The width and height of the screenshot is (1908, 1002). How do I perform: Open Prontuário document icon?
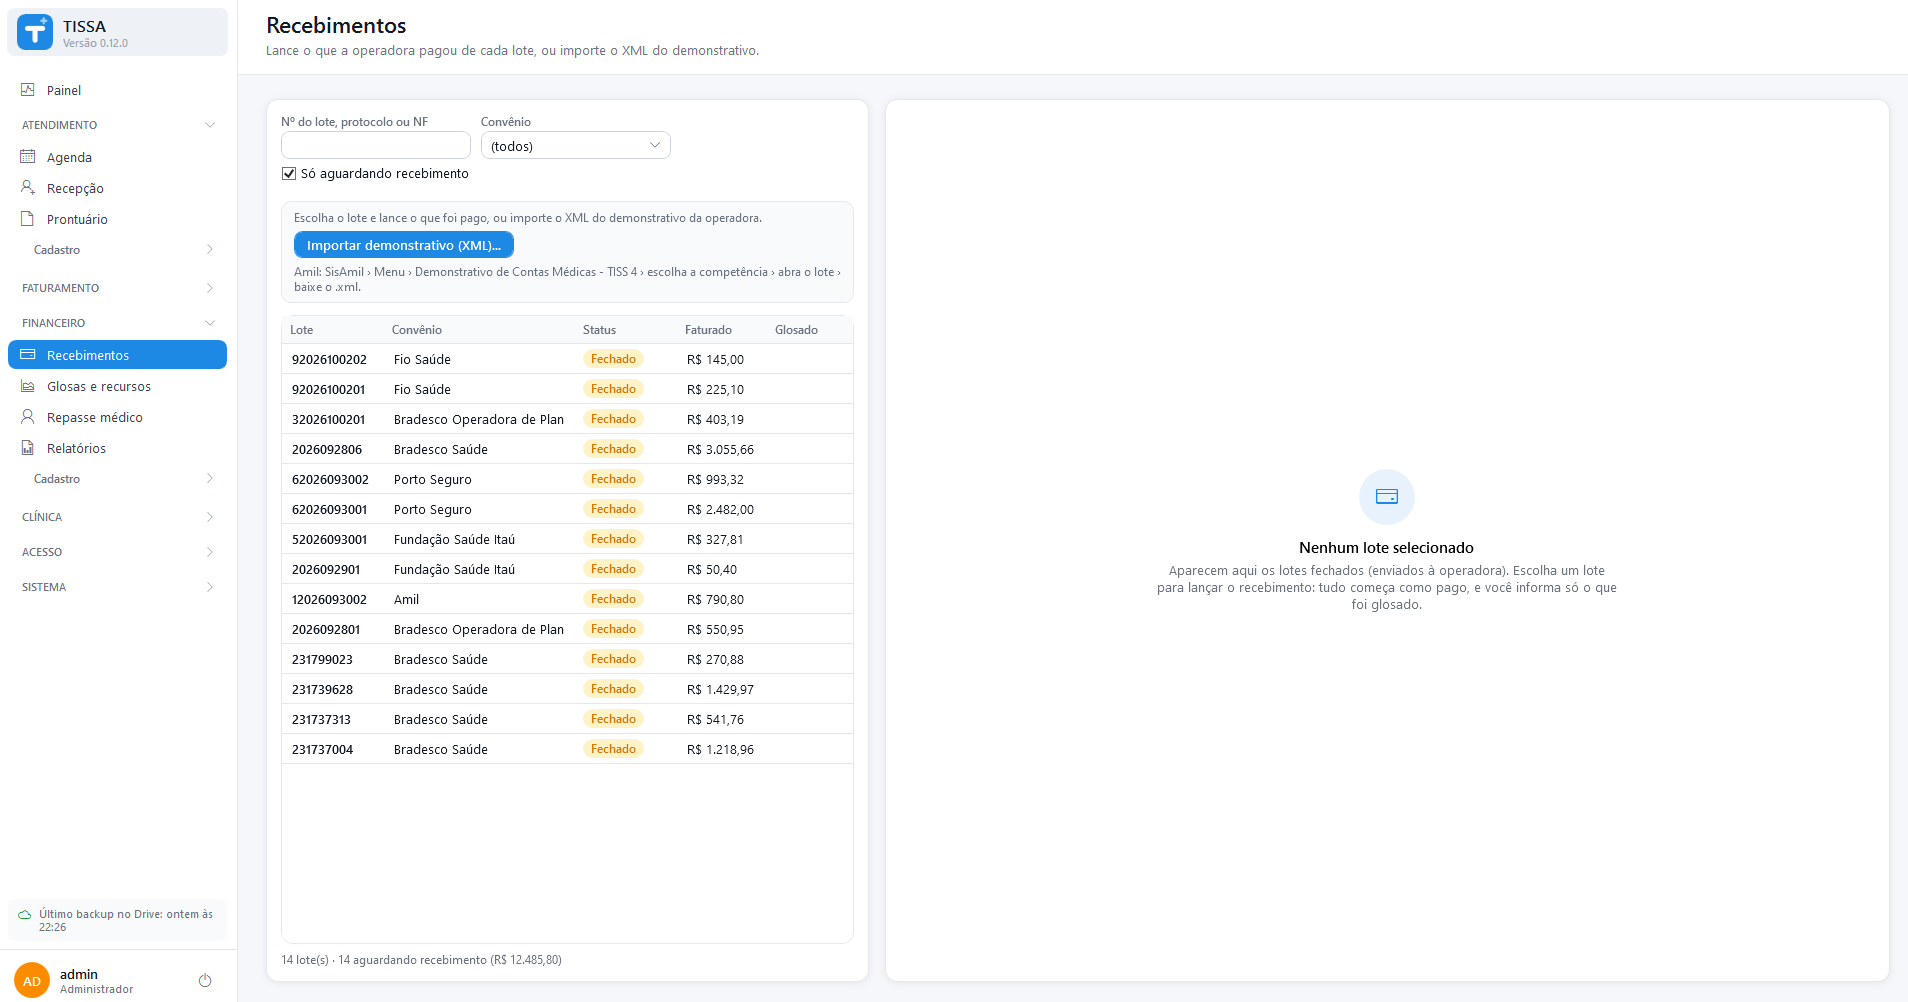(x=28, y=219)
